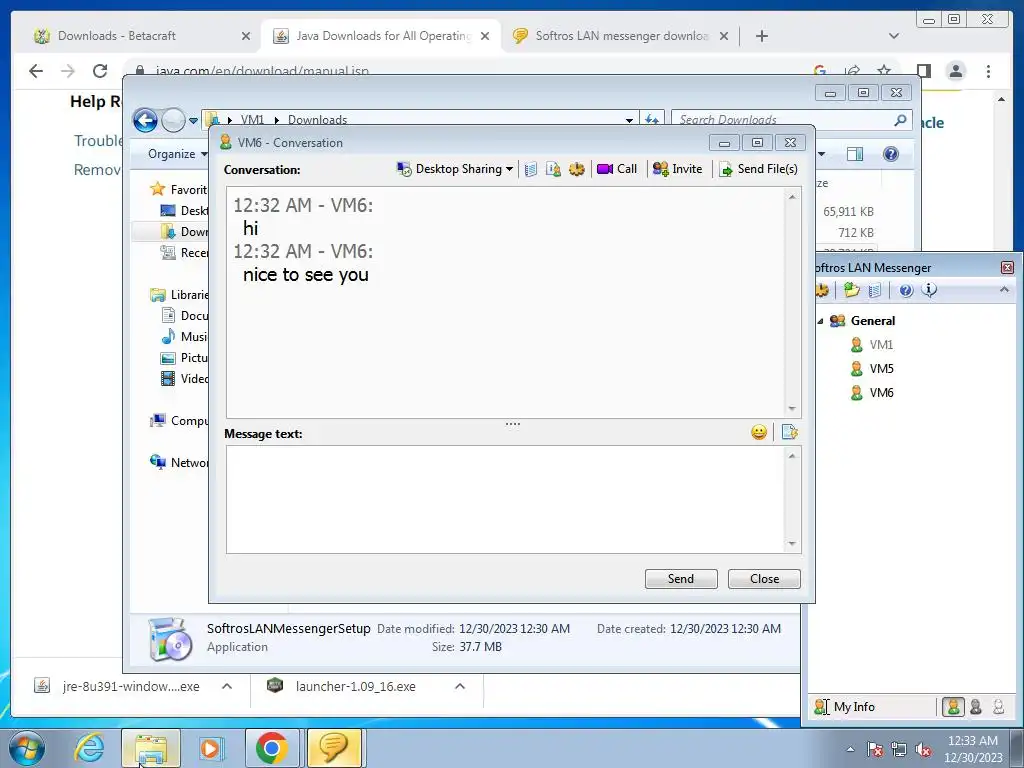Click muted volume icon in system tray
This screenshot has height=768, width=1024.
(923, 749)
